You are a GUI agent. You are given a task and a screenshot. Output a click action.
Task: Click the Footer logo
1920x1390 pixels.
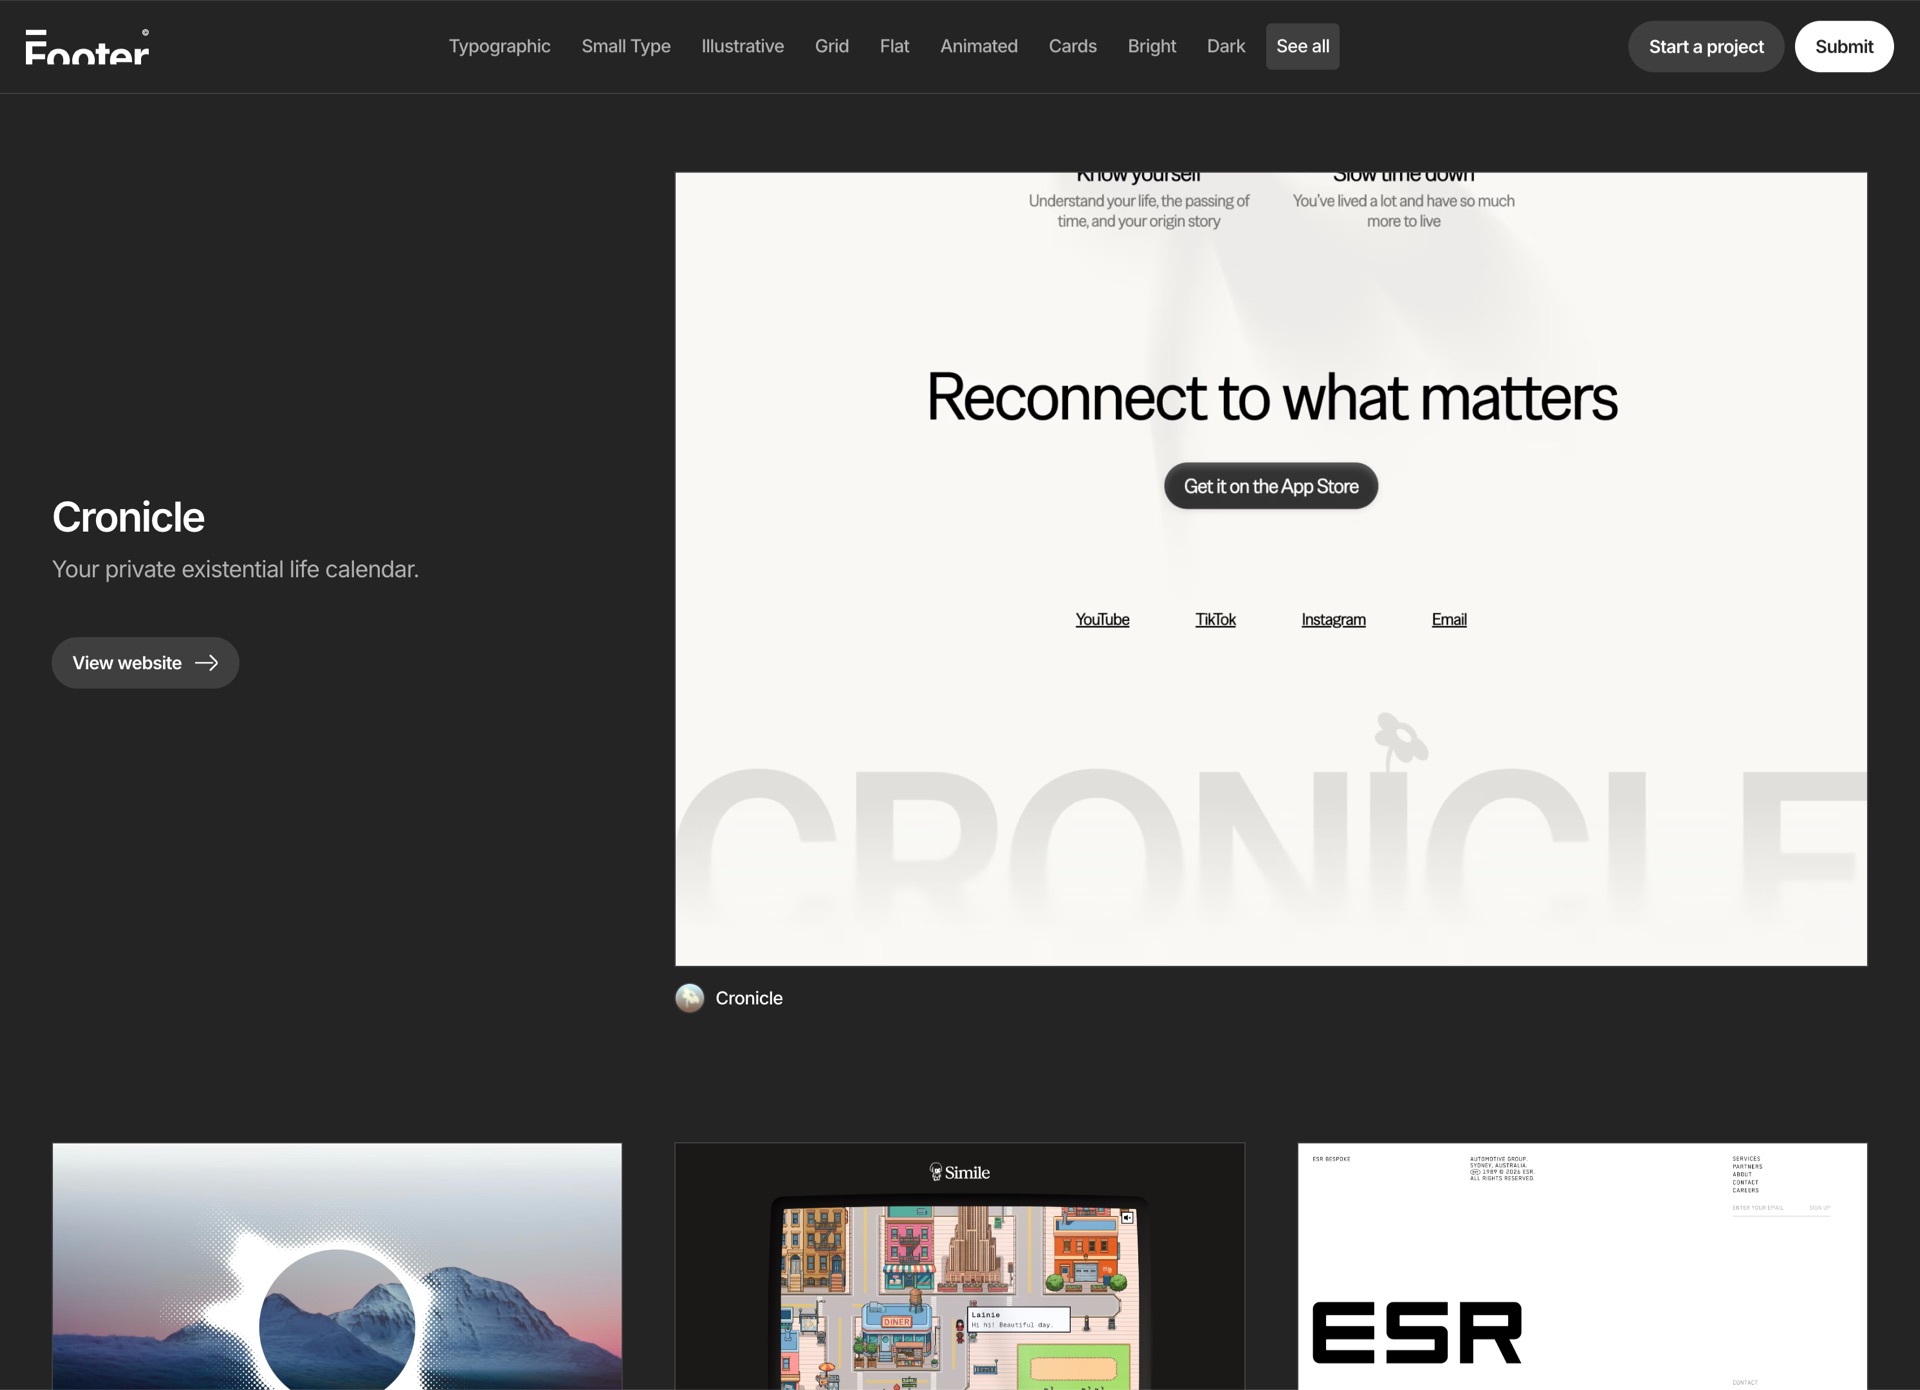coord(87,47)
